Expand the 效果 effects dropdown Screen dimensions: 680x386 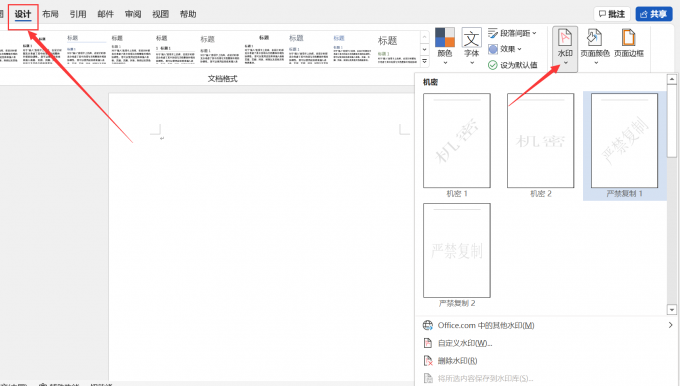[505, 49]
